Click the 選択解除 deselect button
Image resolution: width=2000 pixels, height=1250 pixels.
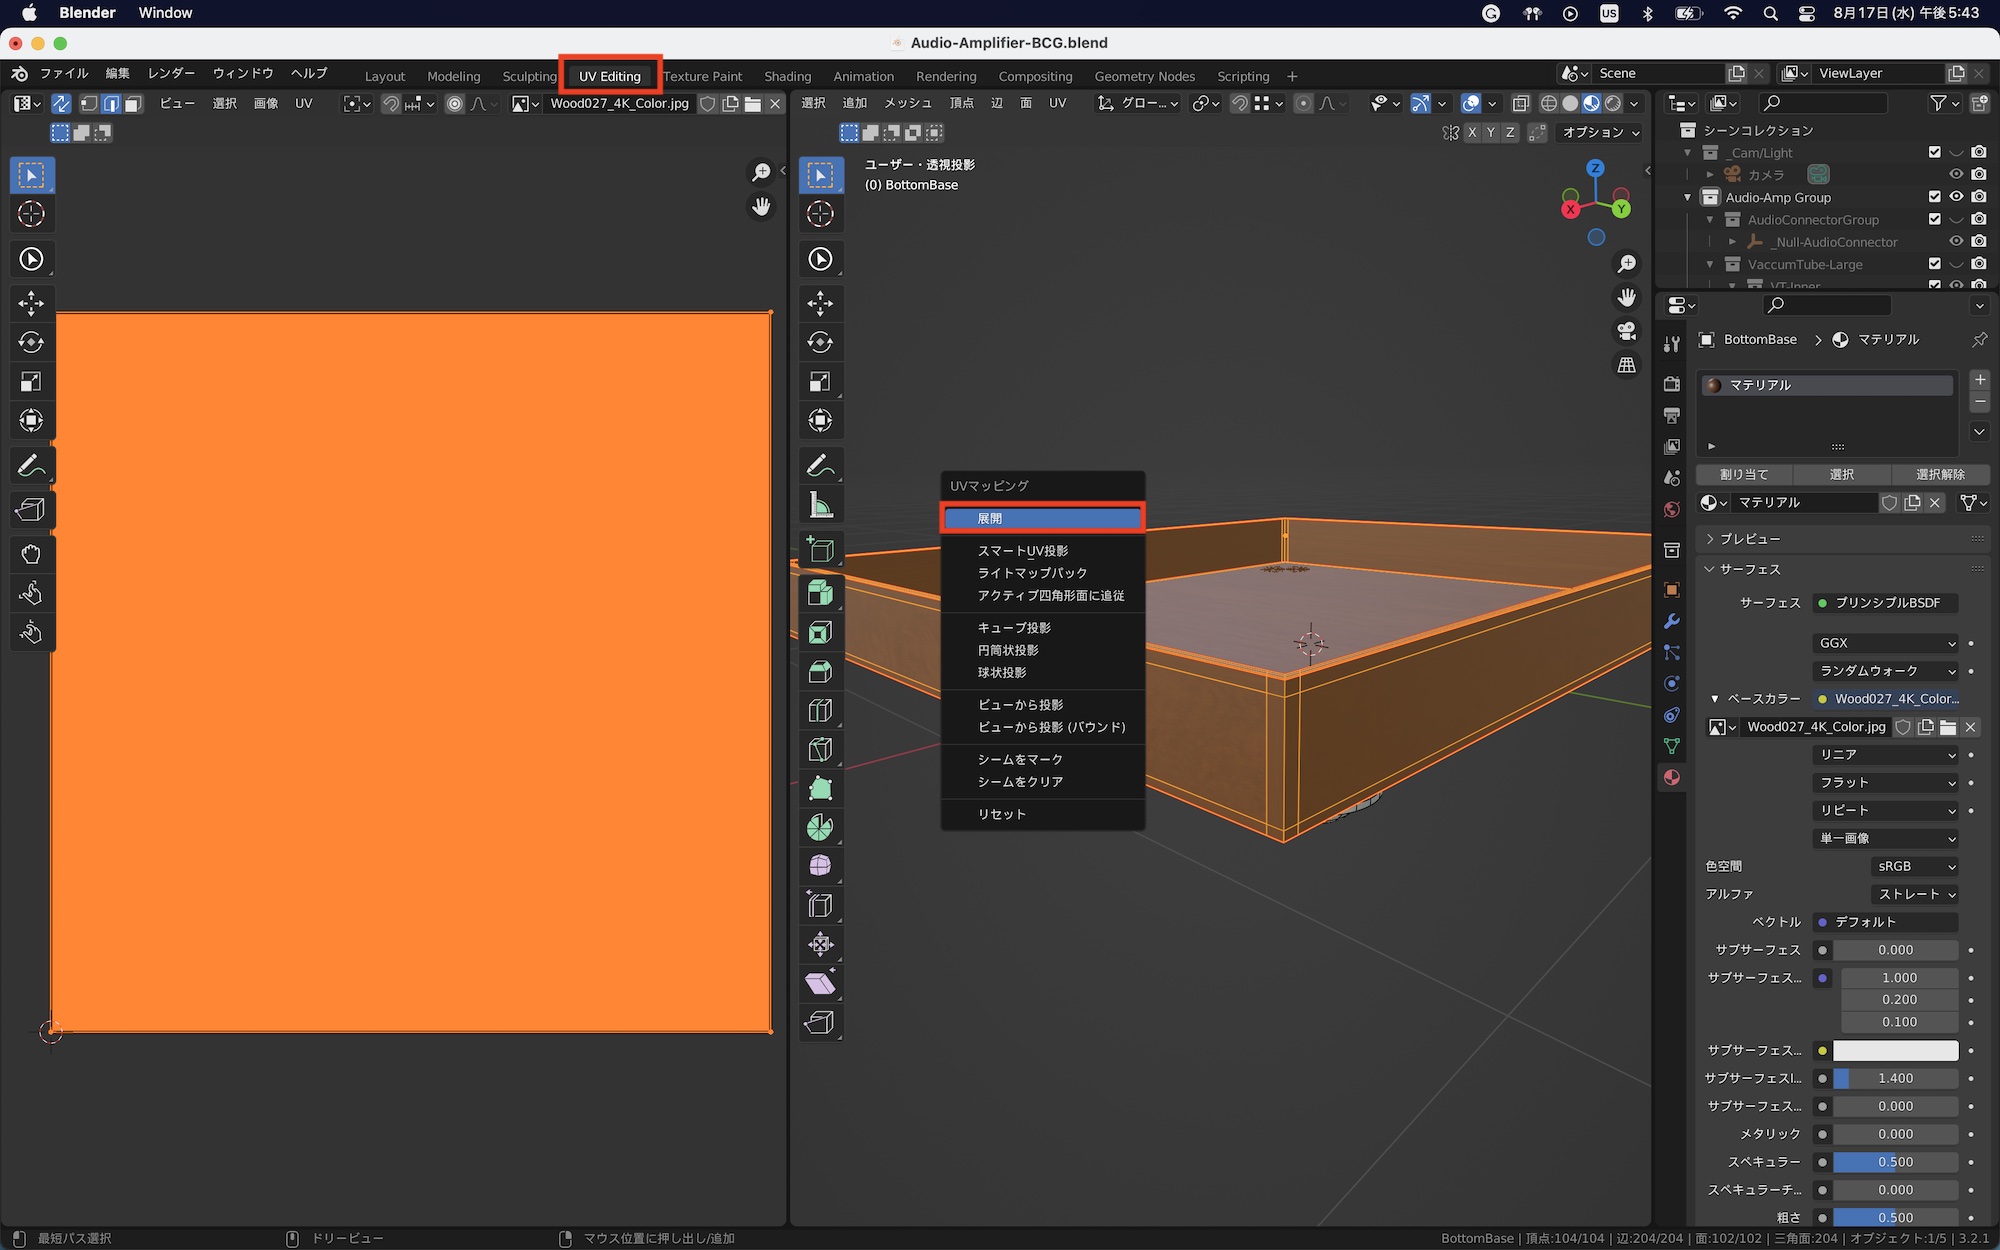pyautogui.click(x=1940, y=474)
